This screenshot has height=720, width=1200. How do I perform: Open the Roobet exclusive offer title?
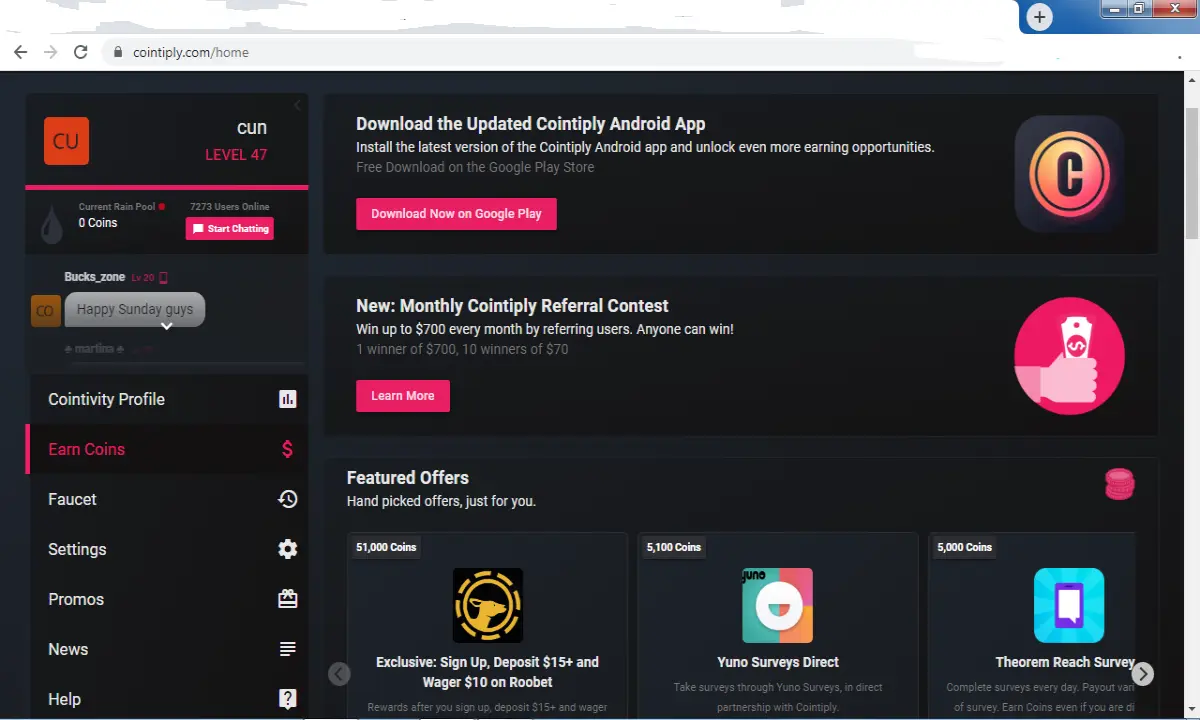coord(488,672)
